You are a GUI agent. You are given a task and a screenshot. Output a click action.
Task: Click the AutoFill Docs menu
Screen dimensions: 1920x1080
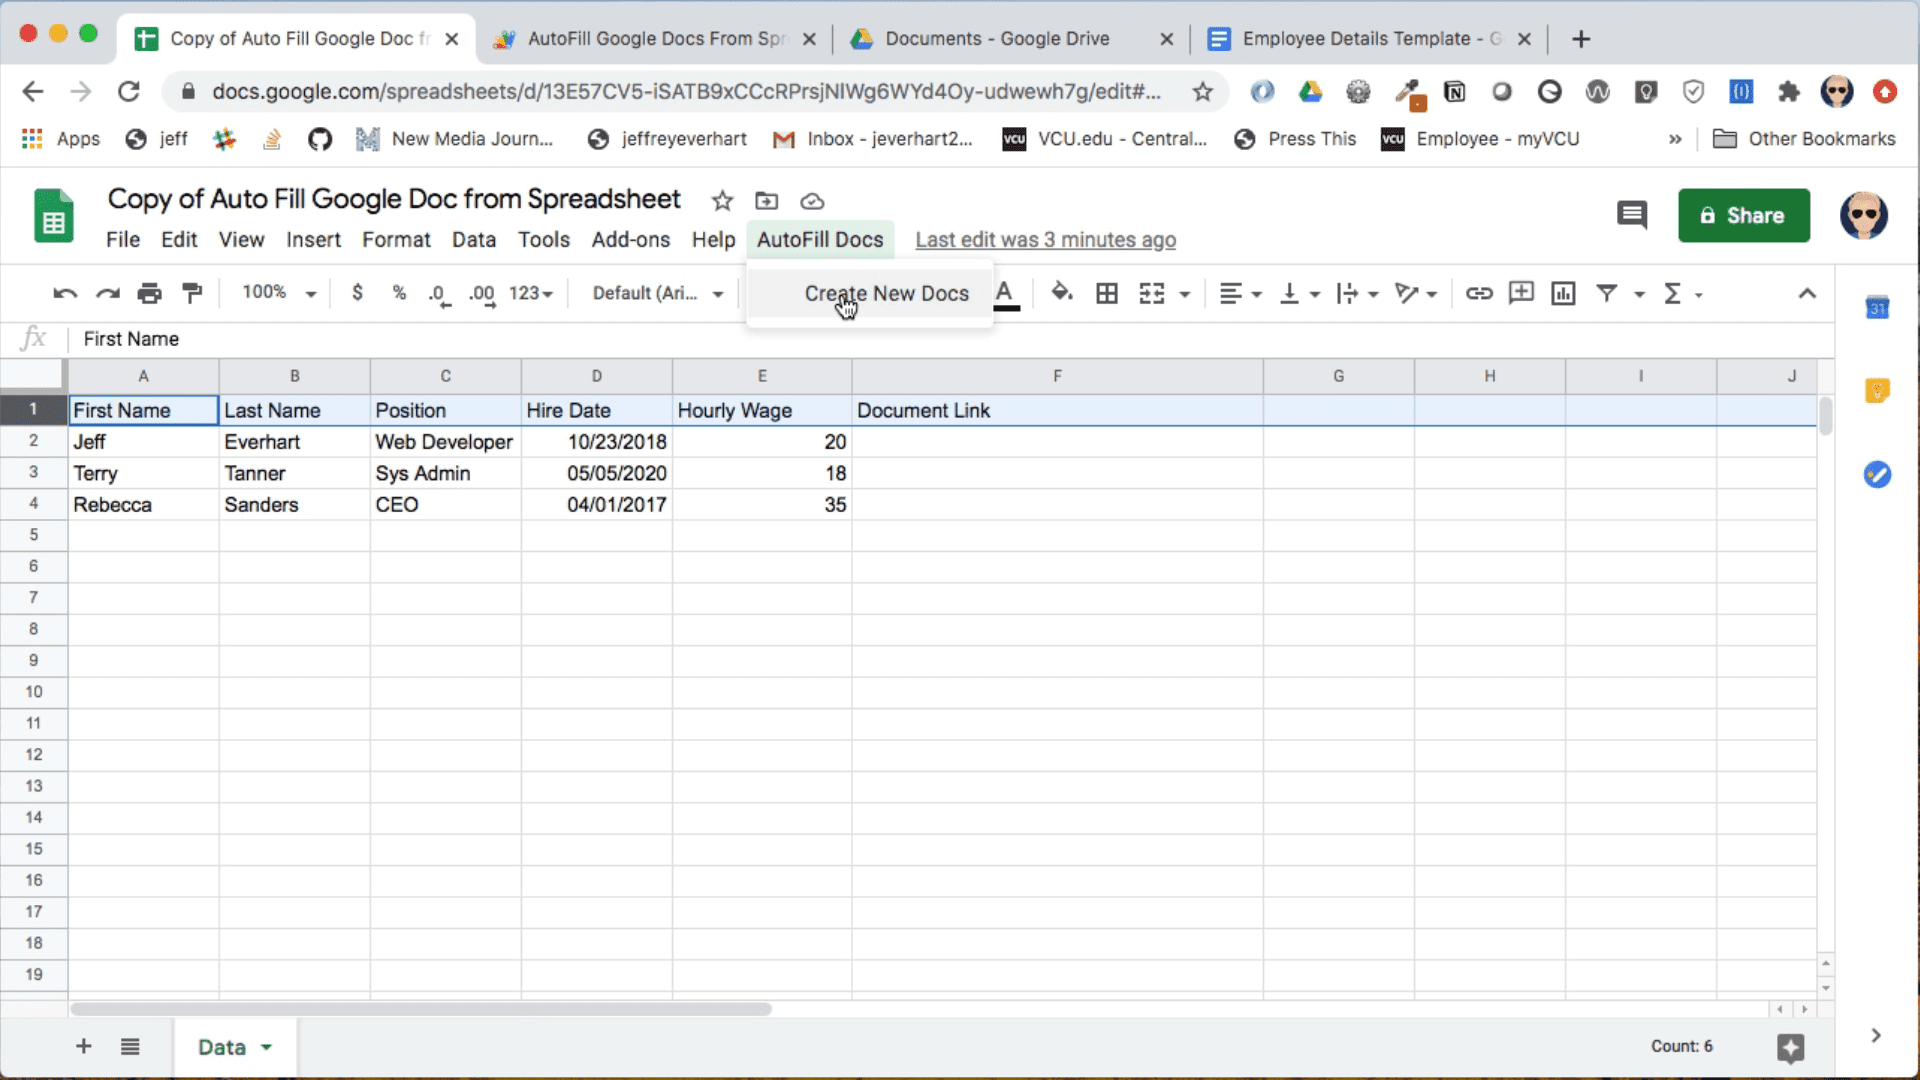click(x=819, y=240)
